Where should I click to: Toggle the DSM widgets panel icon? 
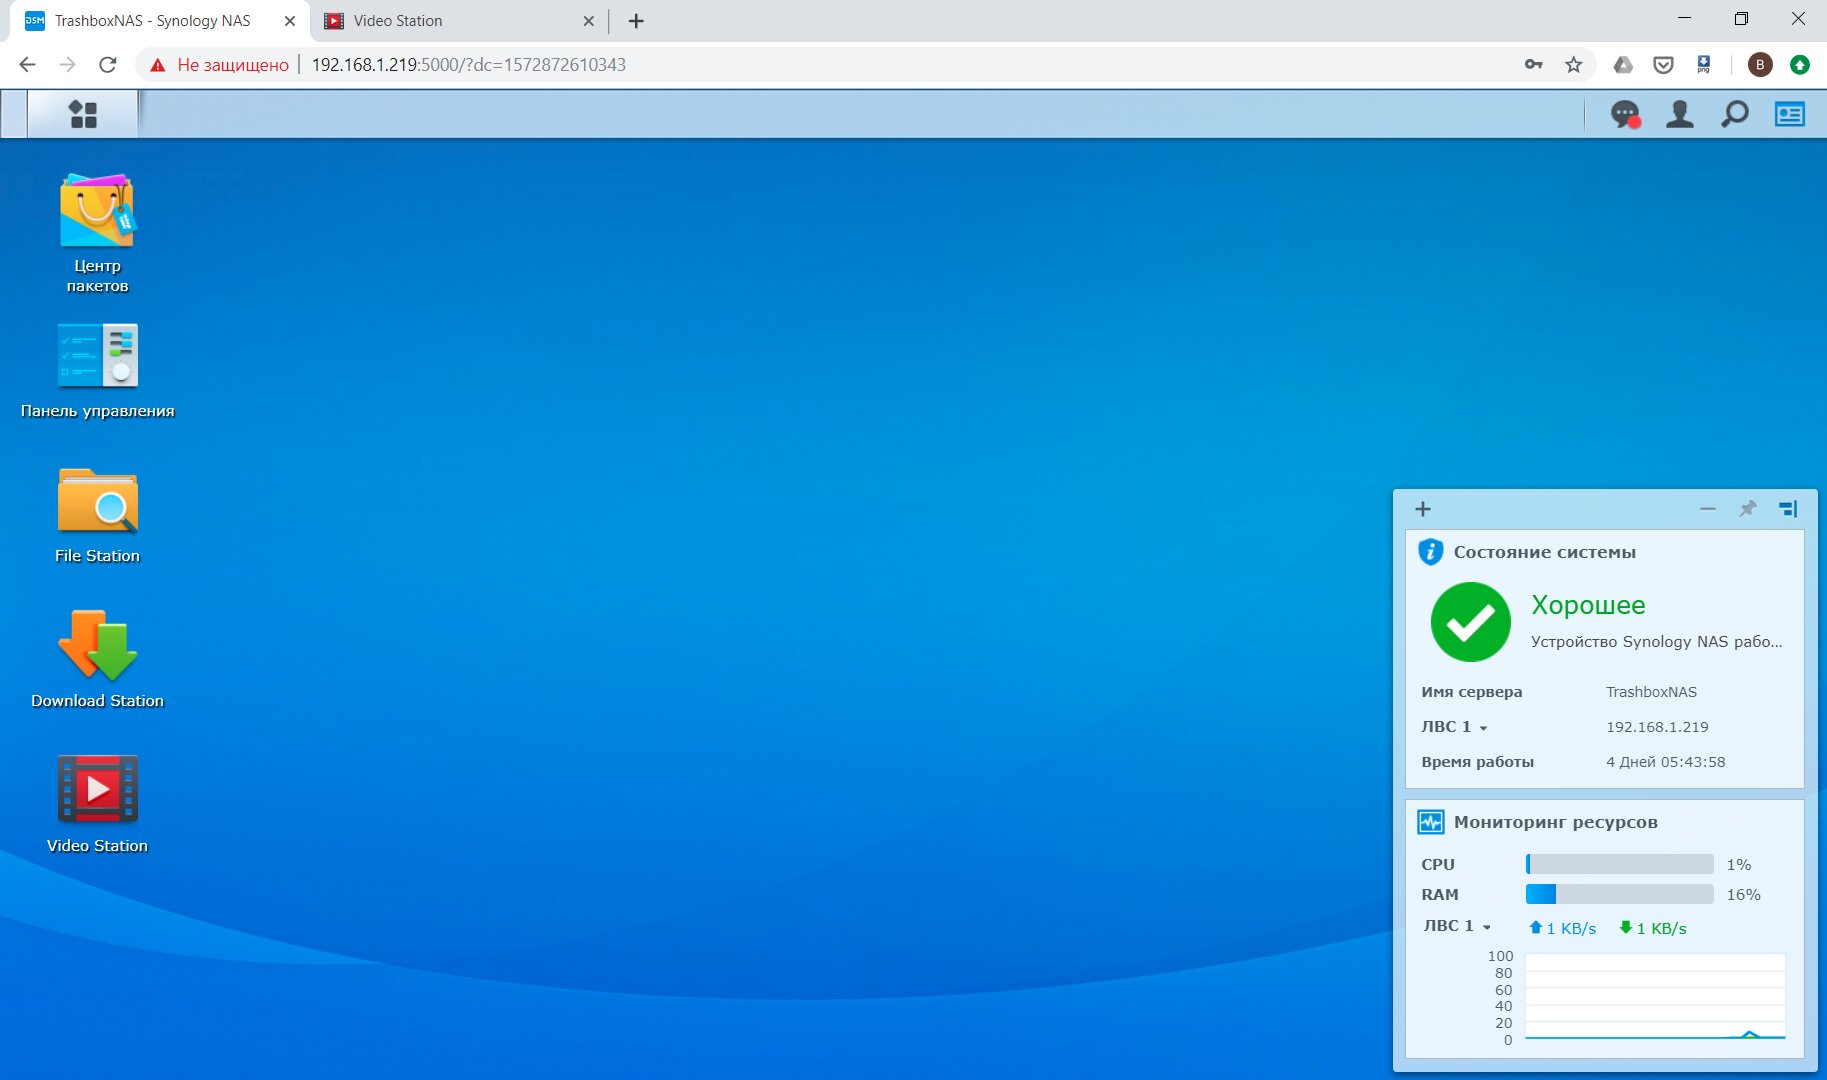(1789, 114)
